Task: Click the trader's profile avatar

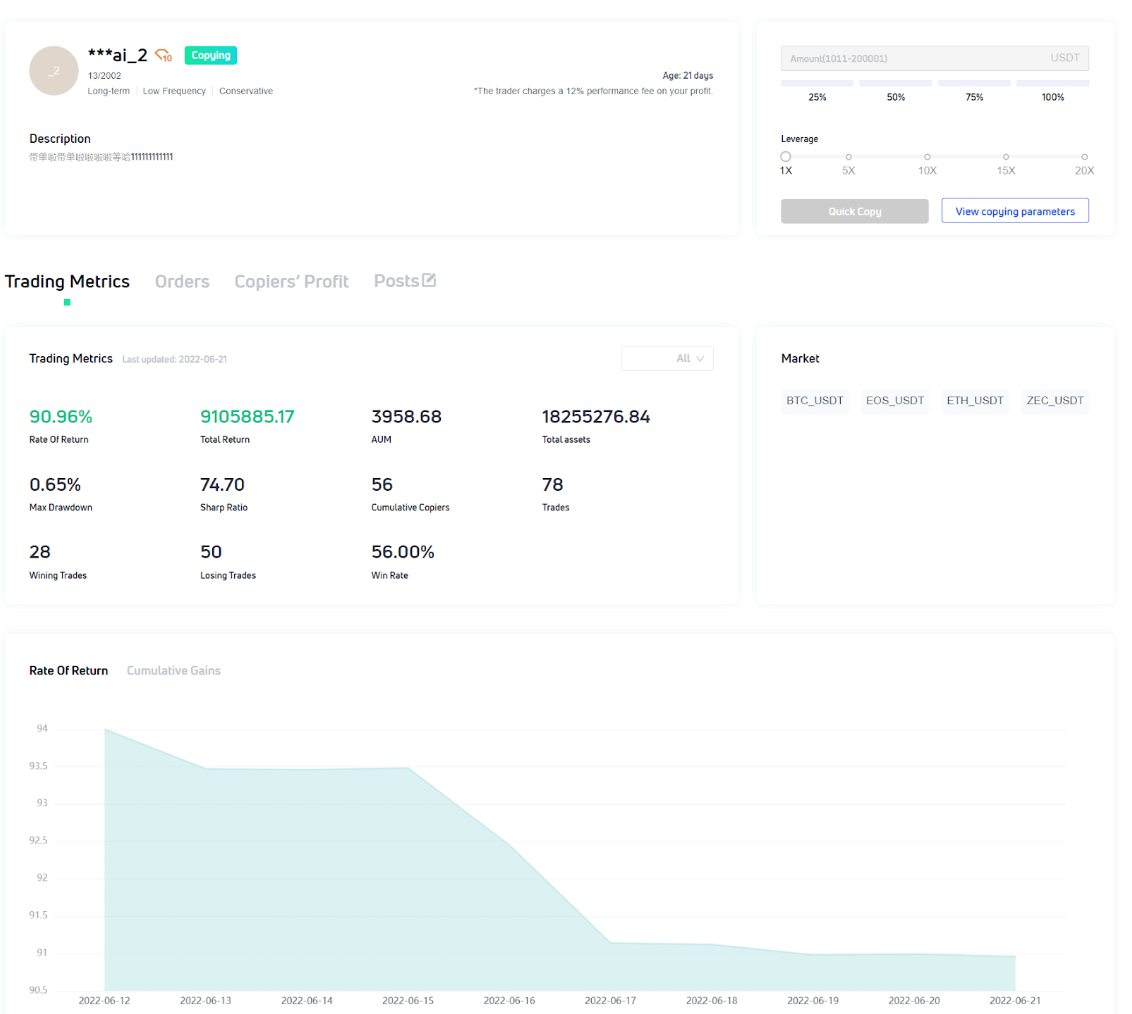Action: pos(54,71)
